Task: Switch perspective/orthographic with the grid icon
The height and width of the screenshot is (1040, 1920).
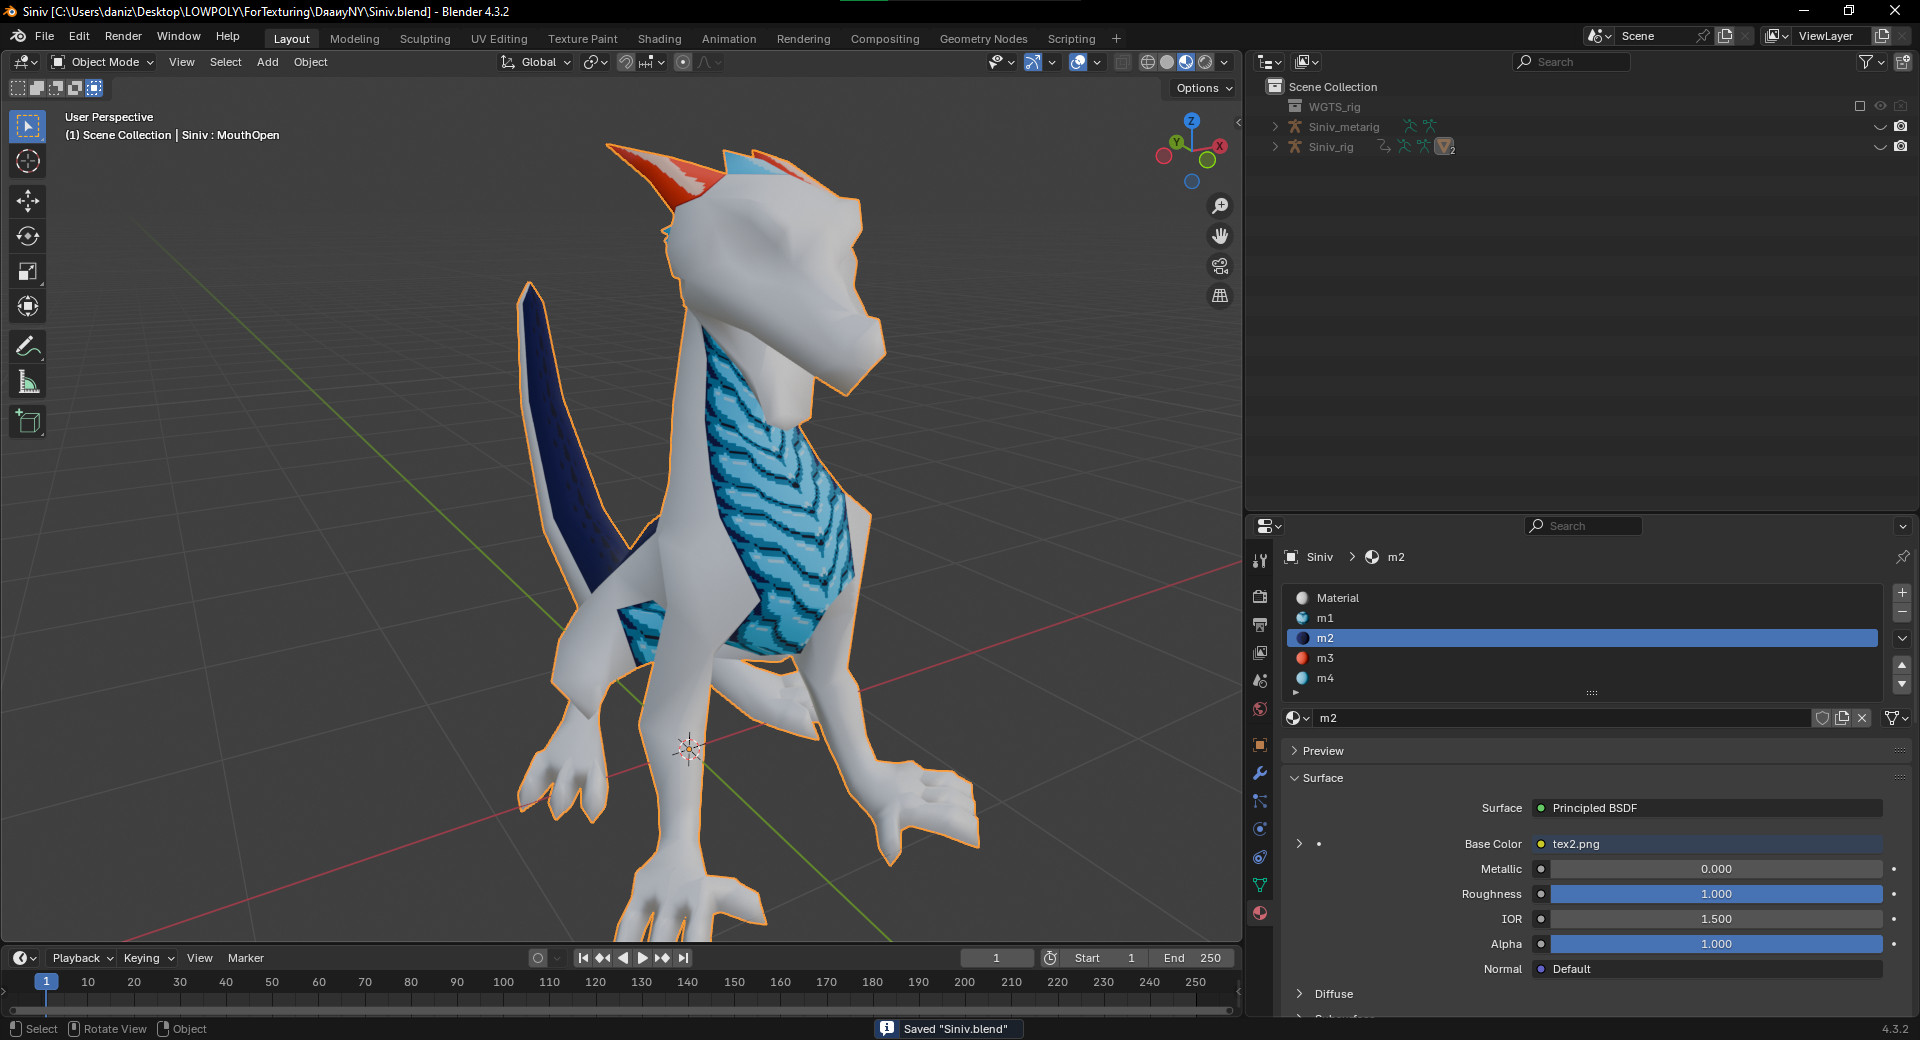Action: [1220, 296]
